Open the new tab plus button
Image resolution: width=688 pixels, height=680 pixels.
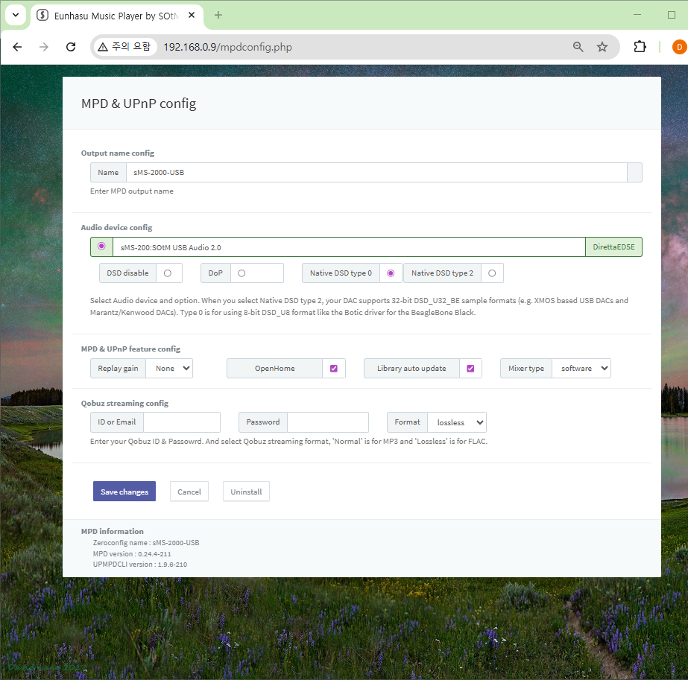click(x=218, y=15)
